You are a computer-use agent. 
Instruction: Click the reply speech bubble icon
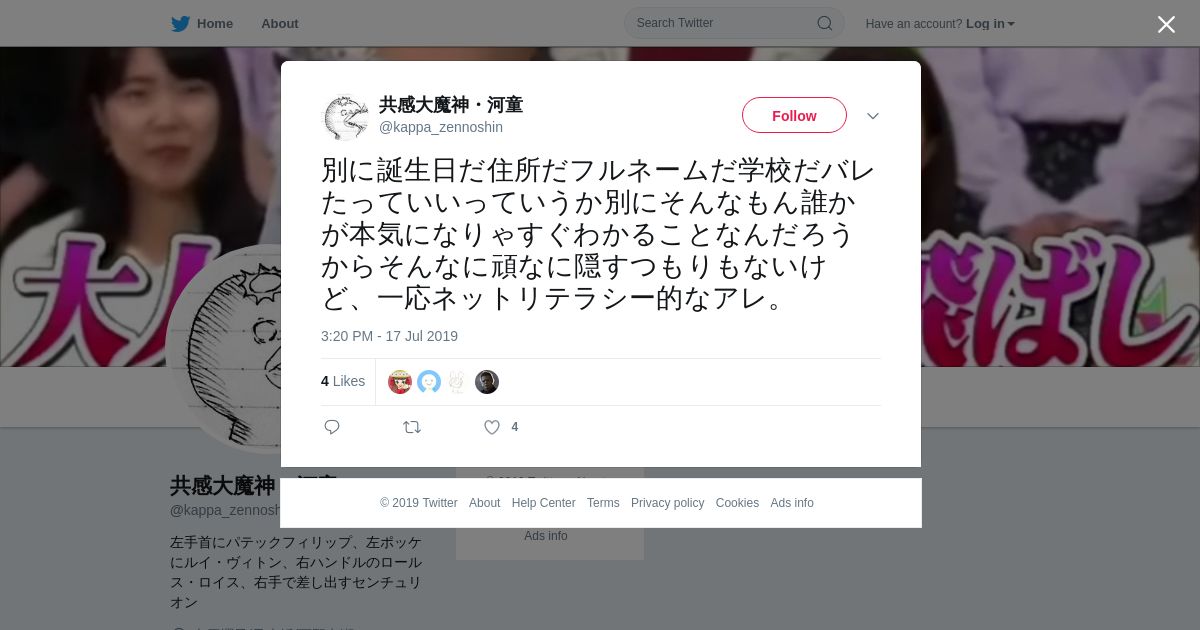(332, 427)
